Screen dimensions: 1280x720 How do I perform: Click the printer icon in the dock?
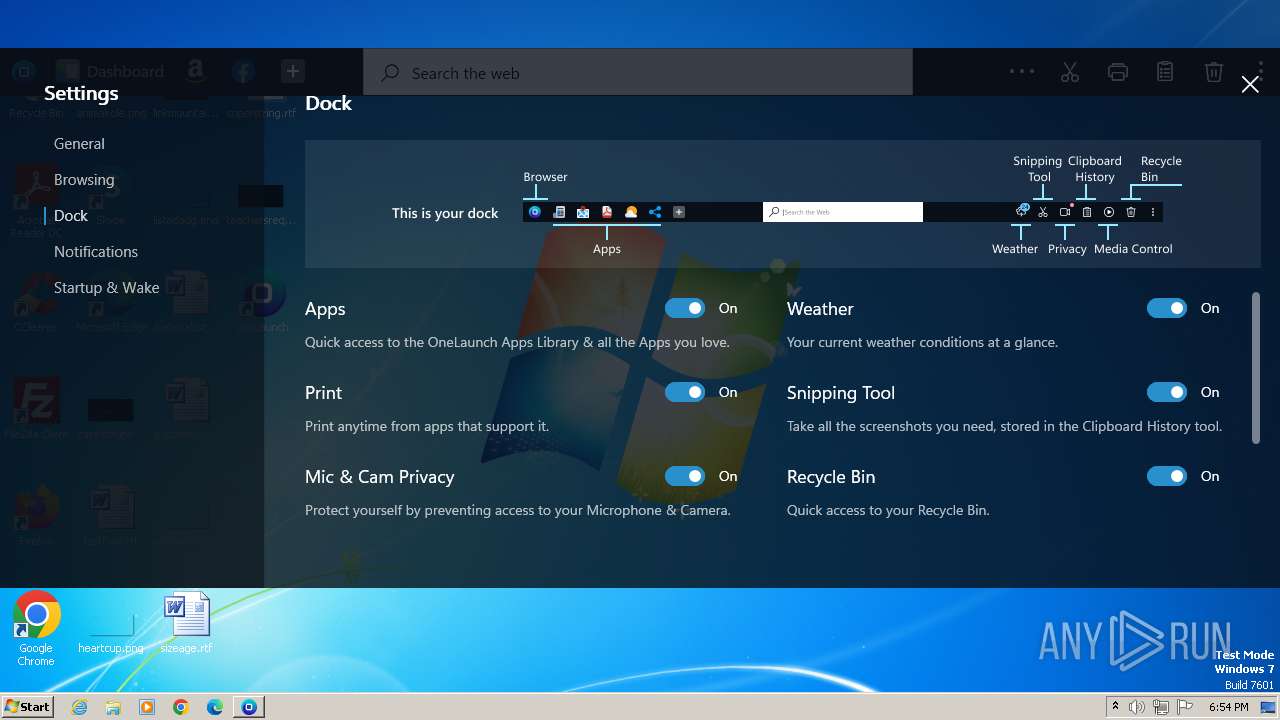1118,72
